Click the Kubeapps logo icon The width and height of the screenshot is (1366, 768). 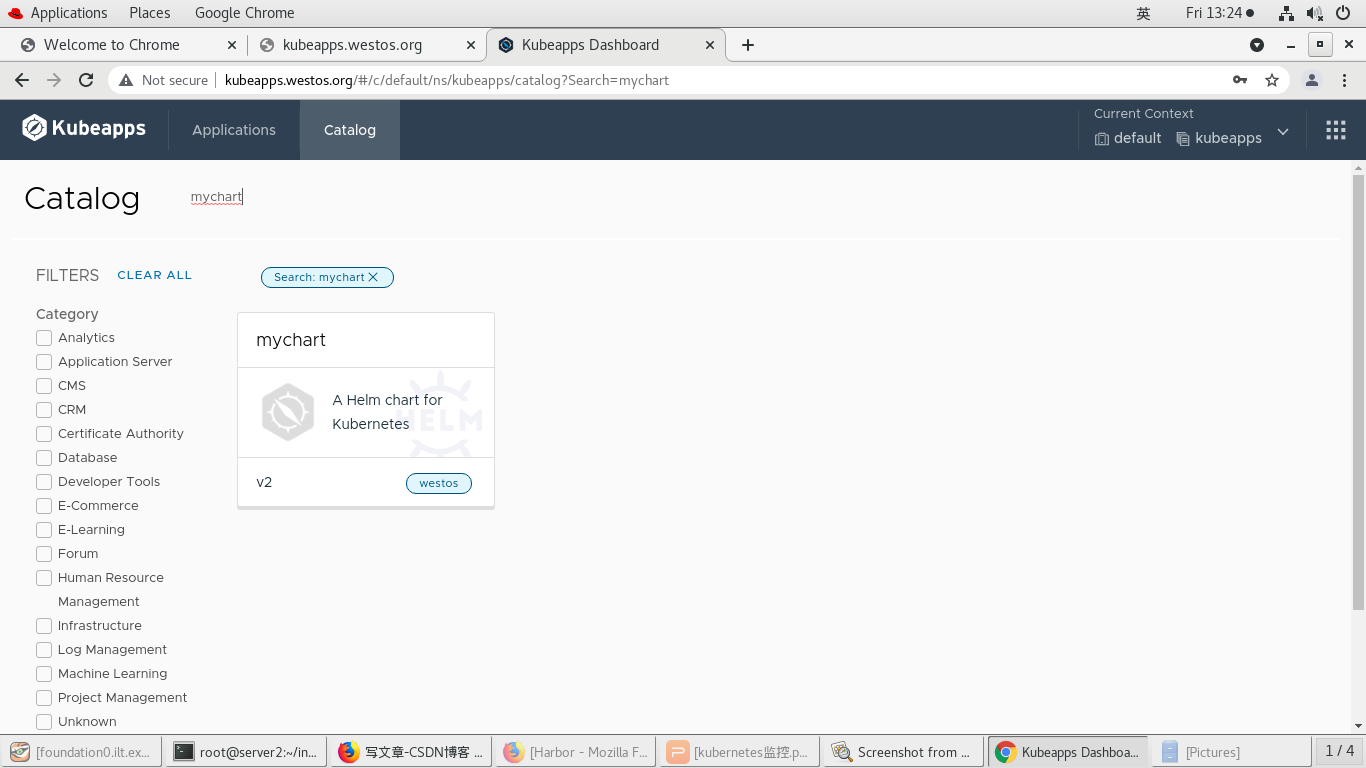pyautogui.click(x=35, y=128)
